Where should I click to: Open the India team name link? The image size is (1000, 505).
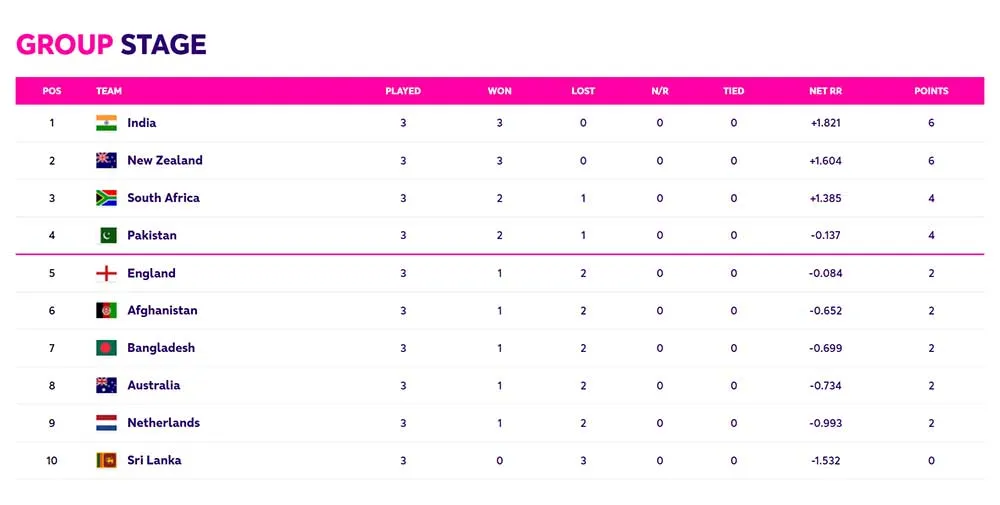[x=142, y=123]
